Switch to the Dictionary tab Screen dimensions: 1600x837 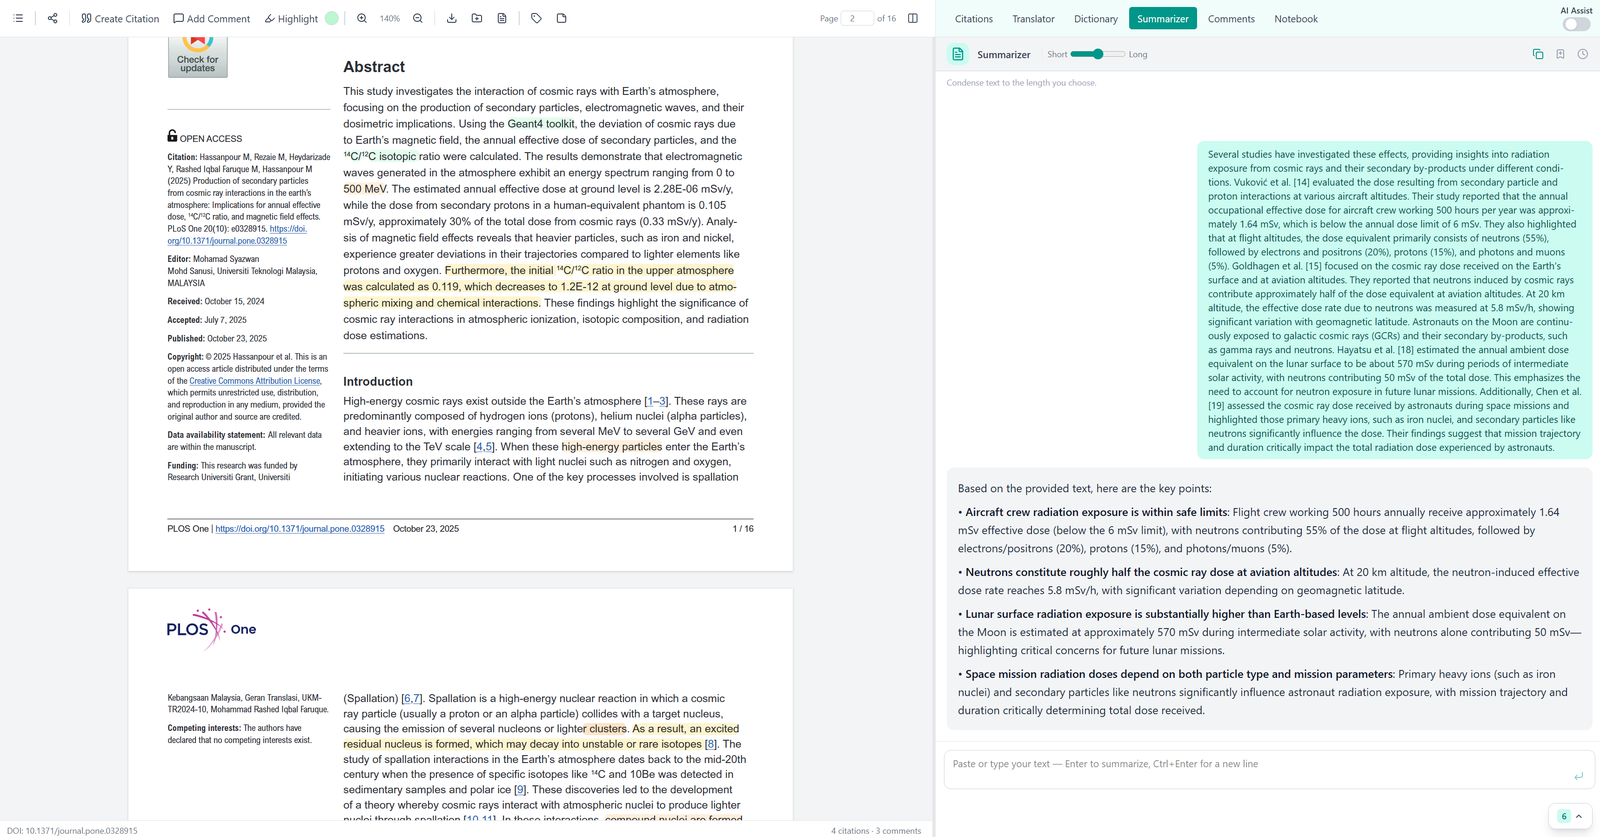(1096, 18)
